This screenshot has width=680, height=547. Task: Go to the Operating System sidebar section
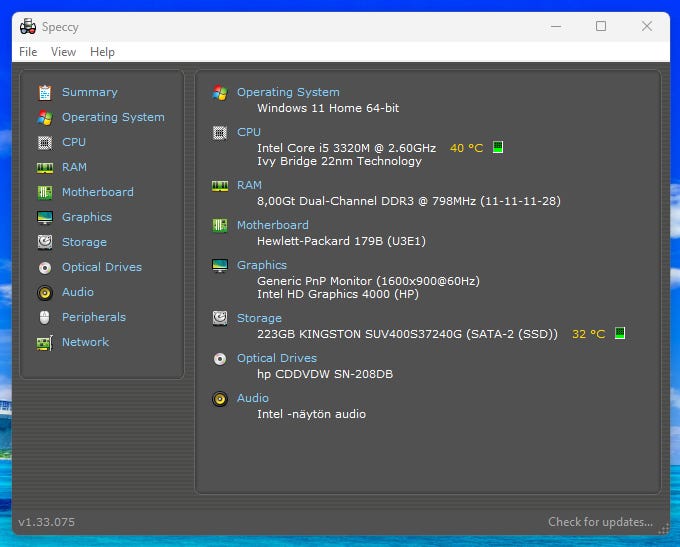[113, 118]
